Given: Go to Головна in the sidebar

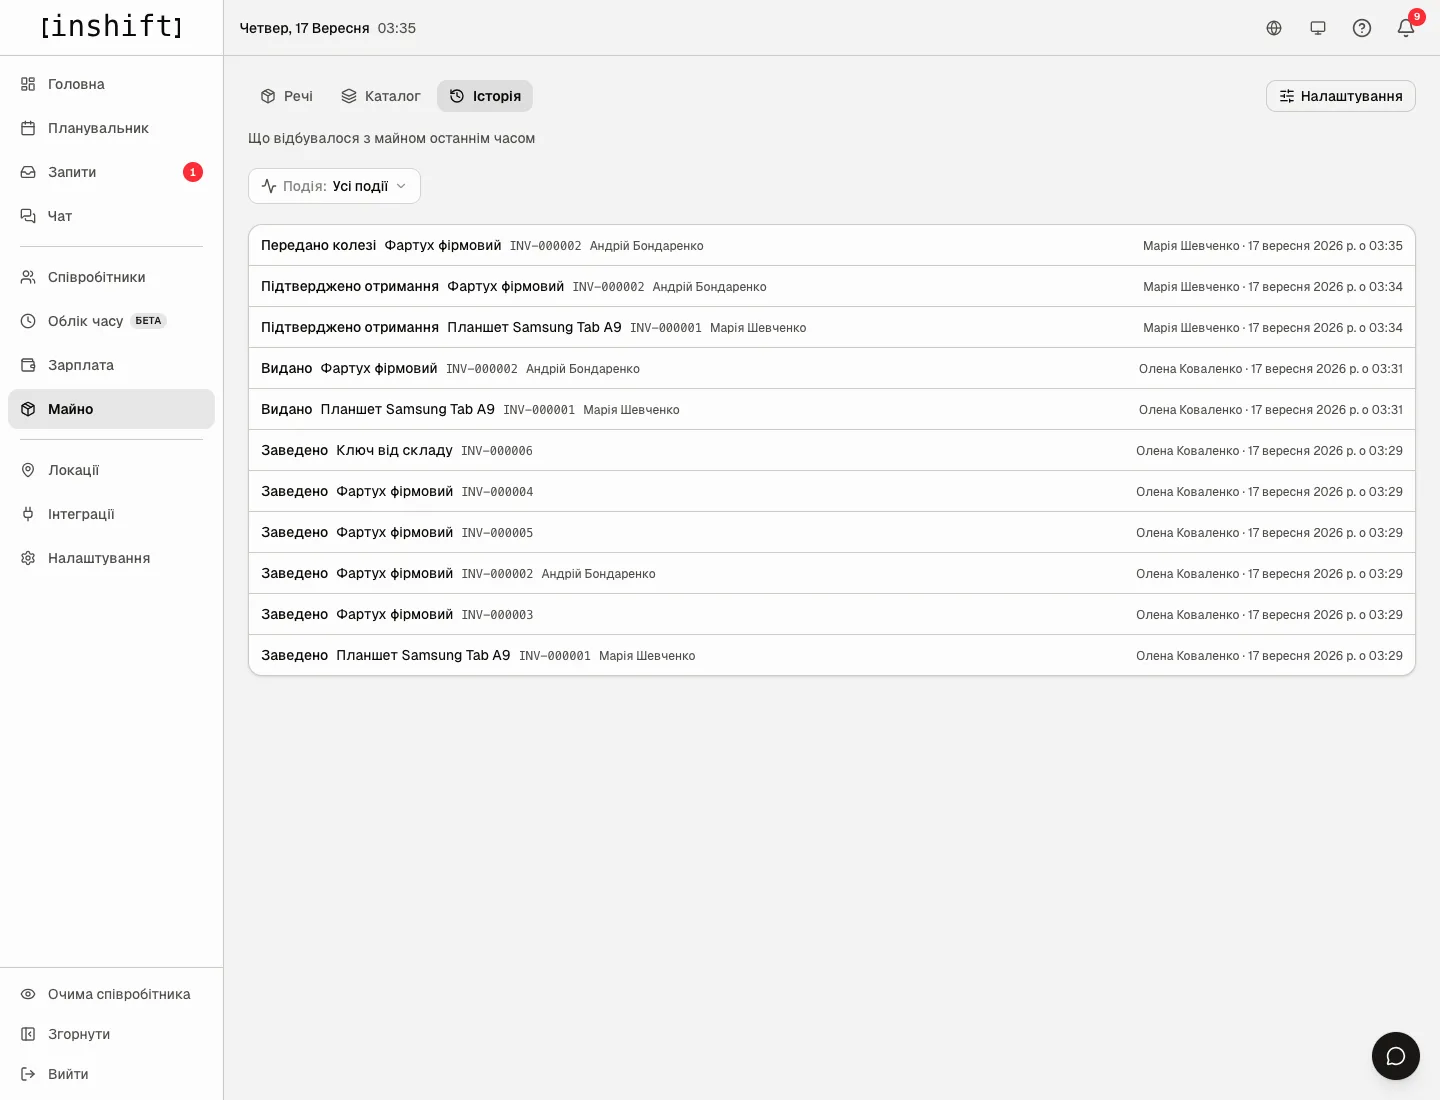Looking at the screenshot, I should (x=111, y=84).
